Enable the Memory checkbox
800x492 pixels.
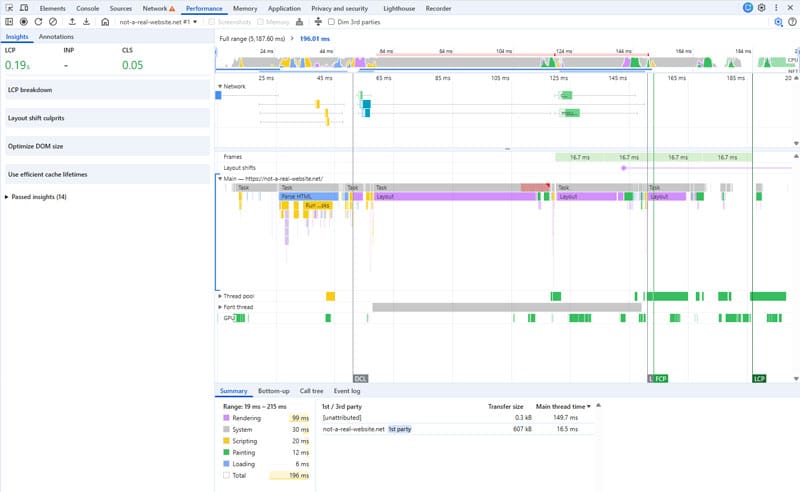coord(261,22)
